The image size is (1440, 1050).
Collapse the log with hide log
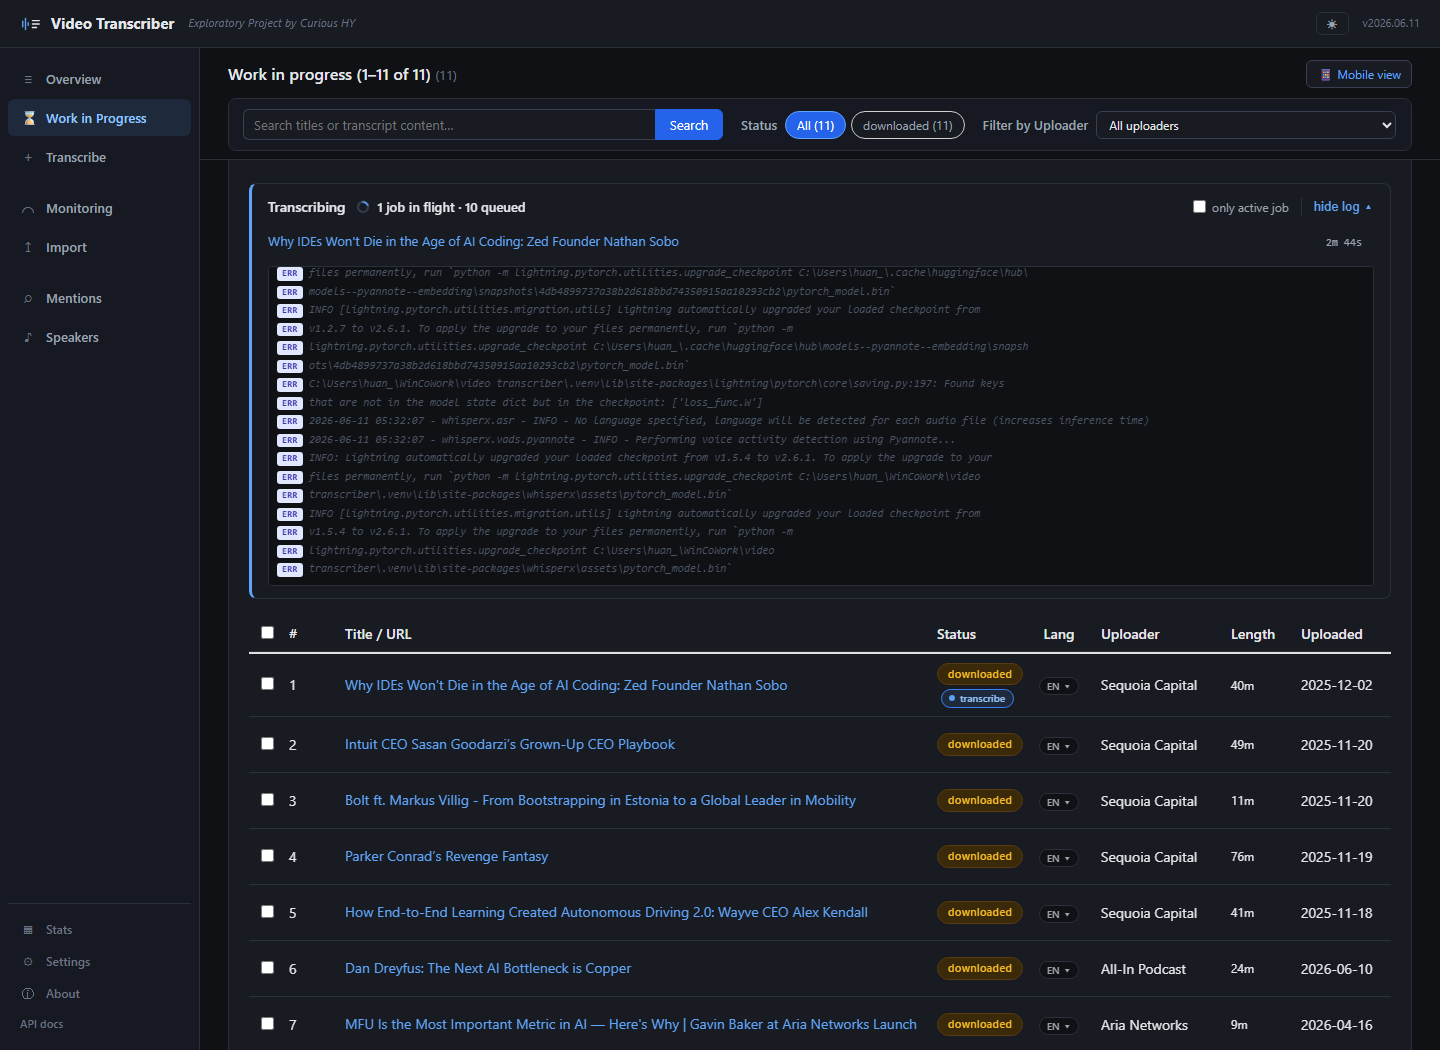(1342, 207)
